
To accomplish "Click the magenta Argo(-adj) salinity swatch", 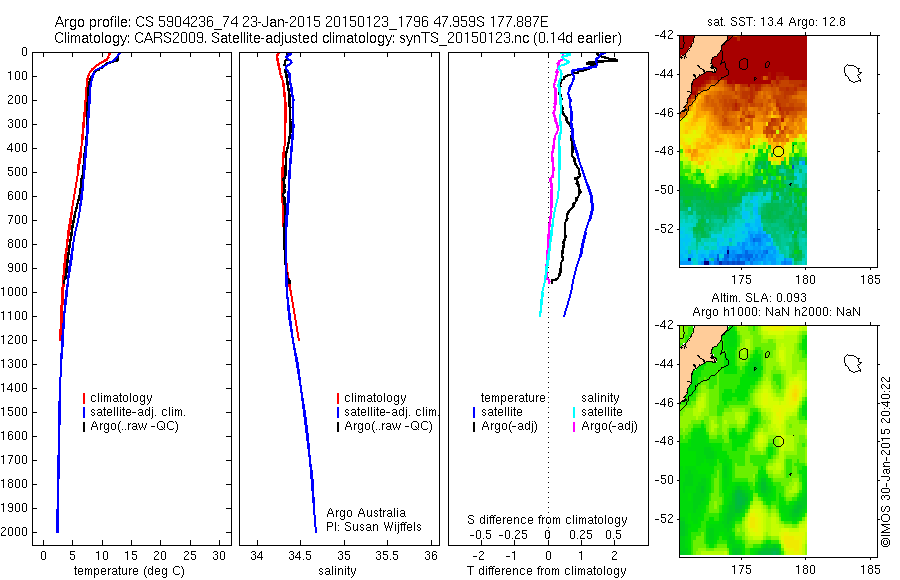I will click(x=574, y=427).
